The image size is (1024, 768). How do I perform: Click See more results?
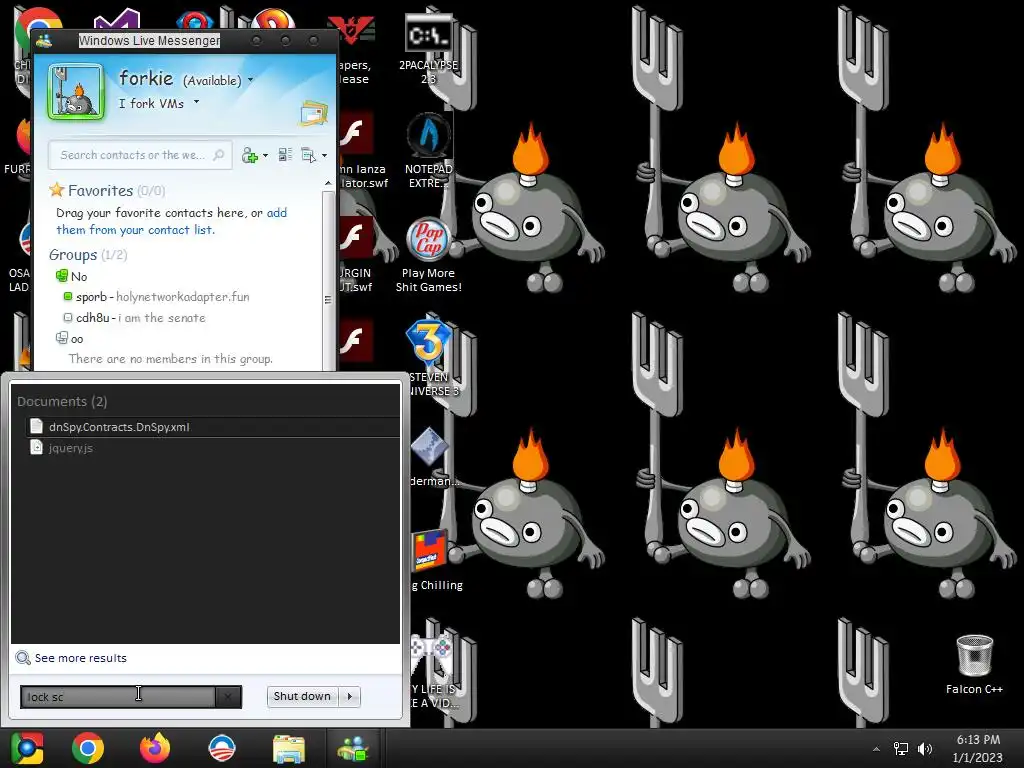[71, 658]
